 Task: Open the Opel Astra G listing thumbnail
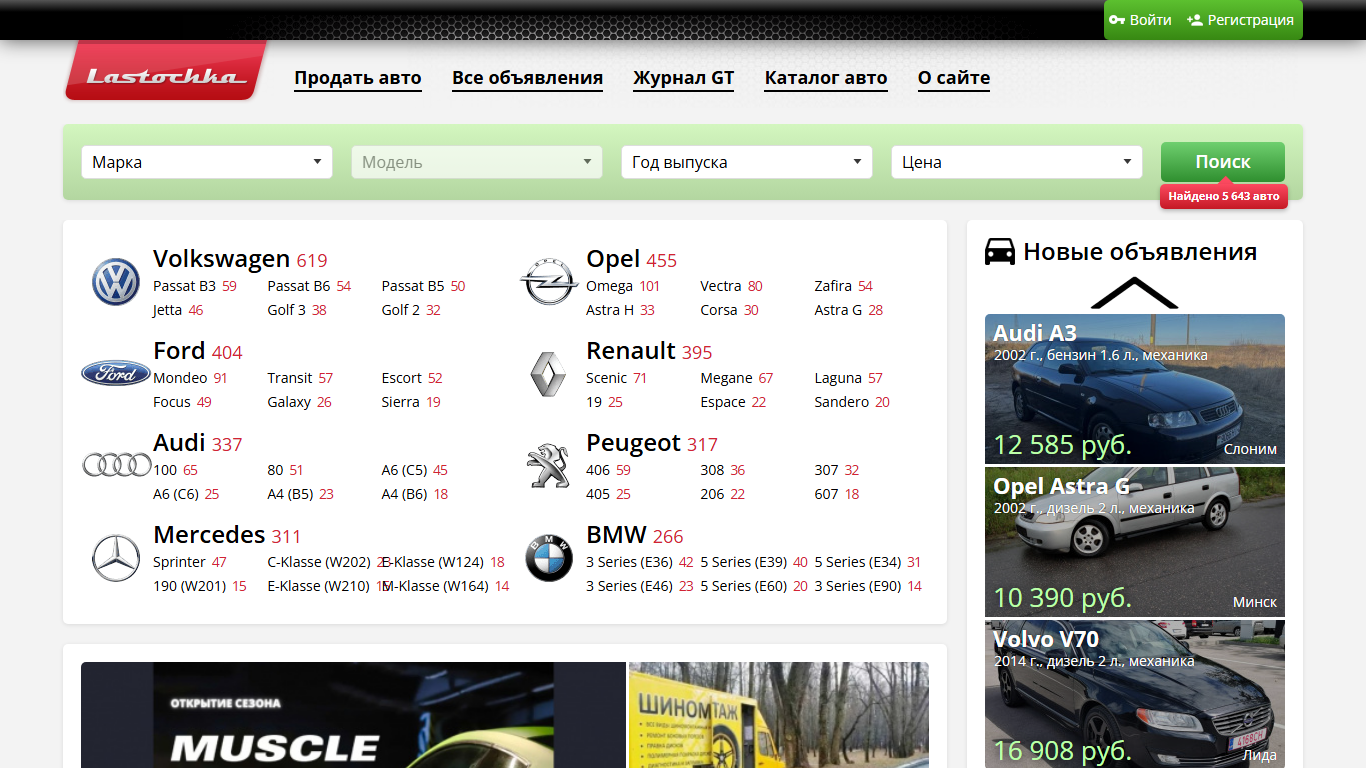[1135, 542]
